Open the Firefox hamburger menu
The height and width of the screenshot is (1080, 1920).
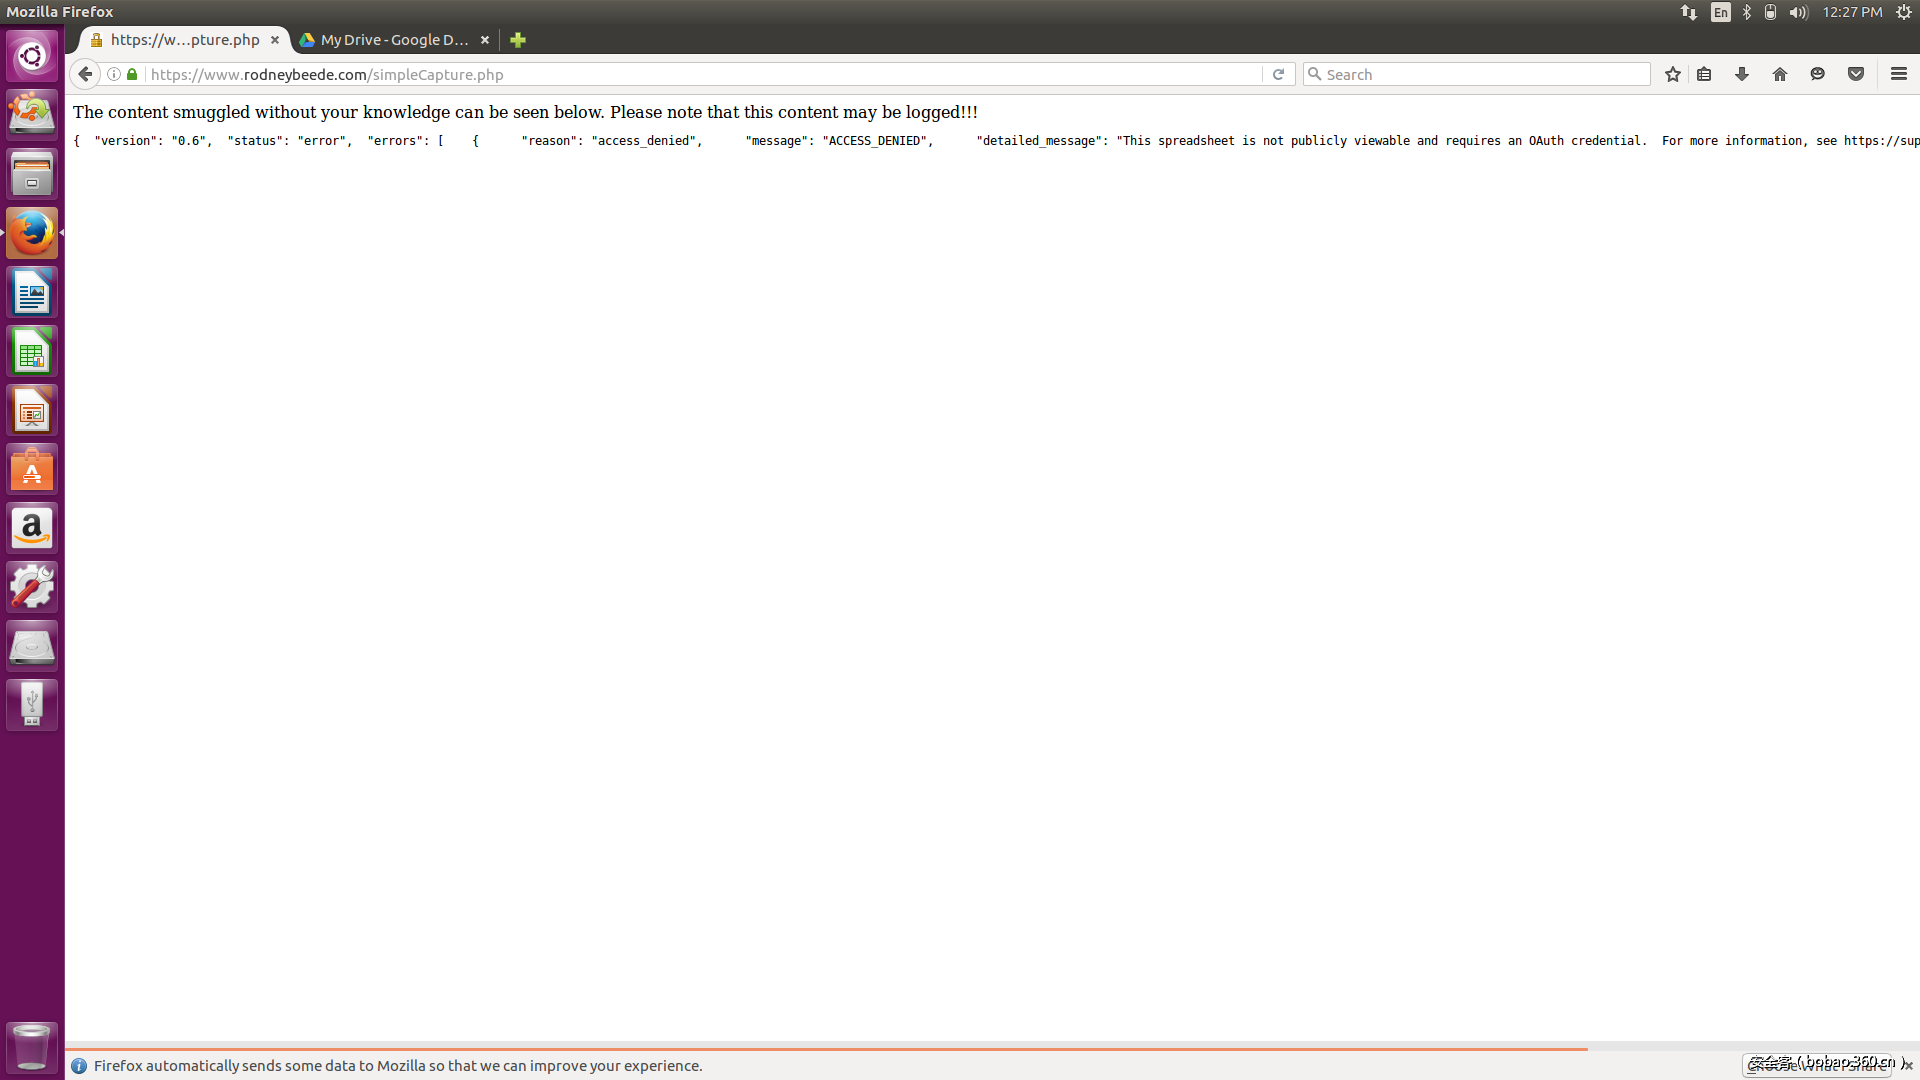pyautogui.click(x=1898, y=74)
